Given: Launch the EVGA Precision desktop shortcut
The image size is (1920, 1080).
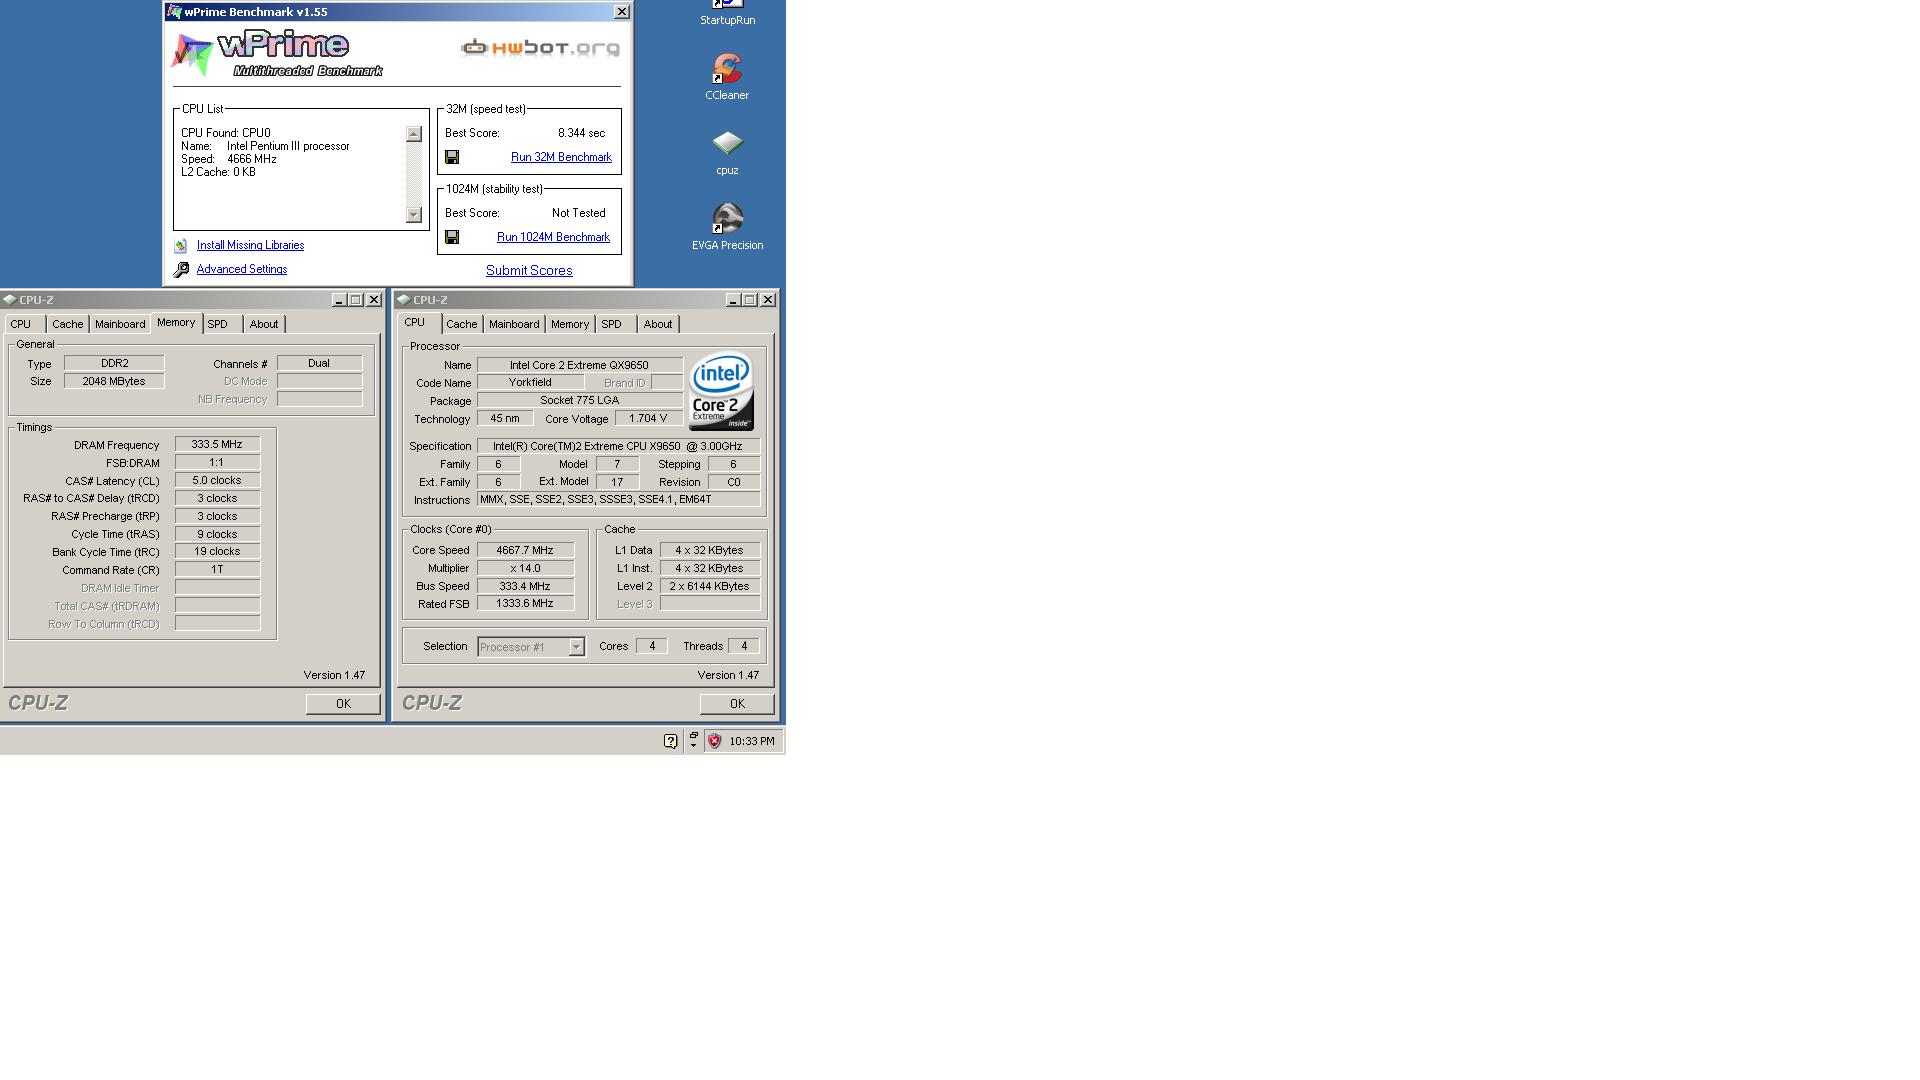Looking at the screenshot, I should [727, 227].
